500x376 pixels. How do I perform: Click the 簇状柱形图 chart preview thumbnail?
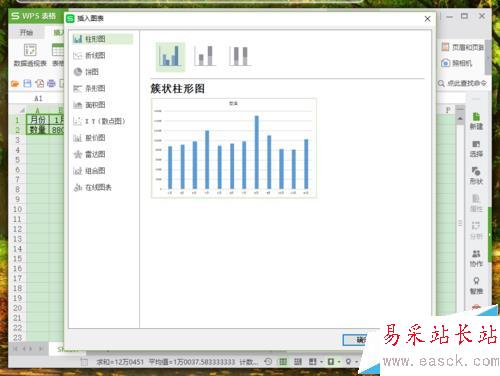pos(234,148)
